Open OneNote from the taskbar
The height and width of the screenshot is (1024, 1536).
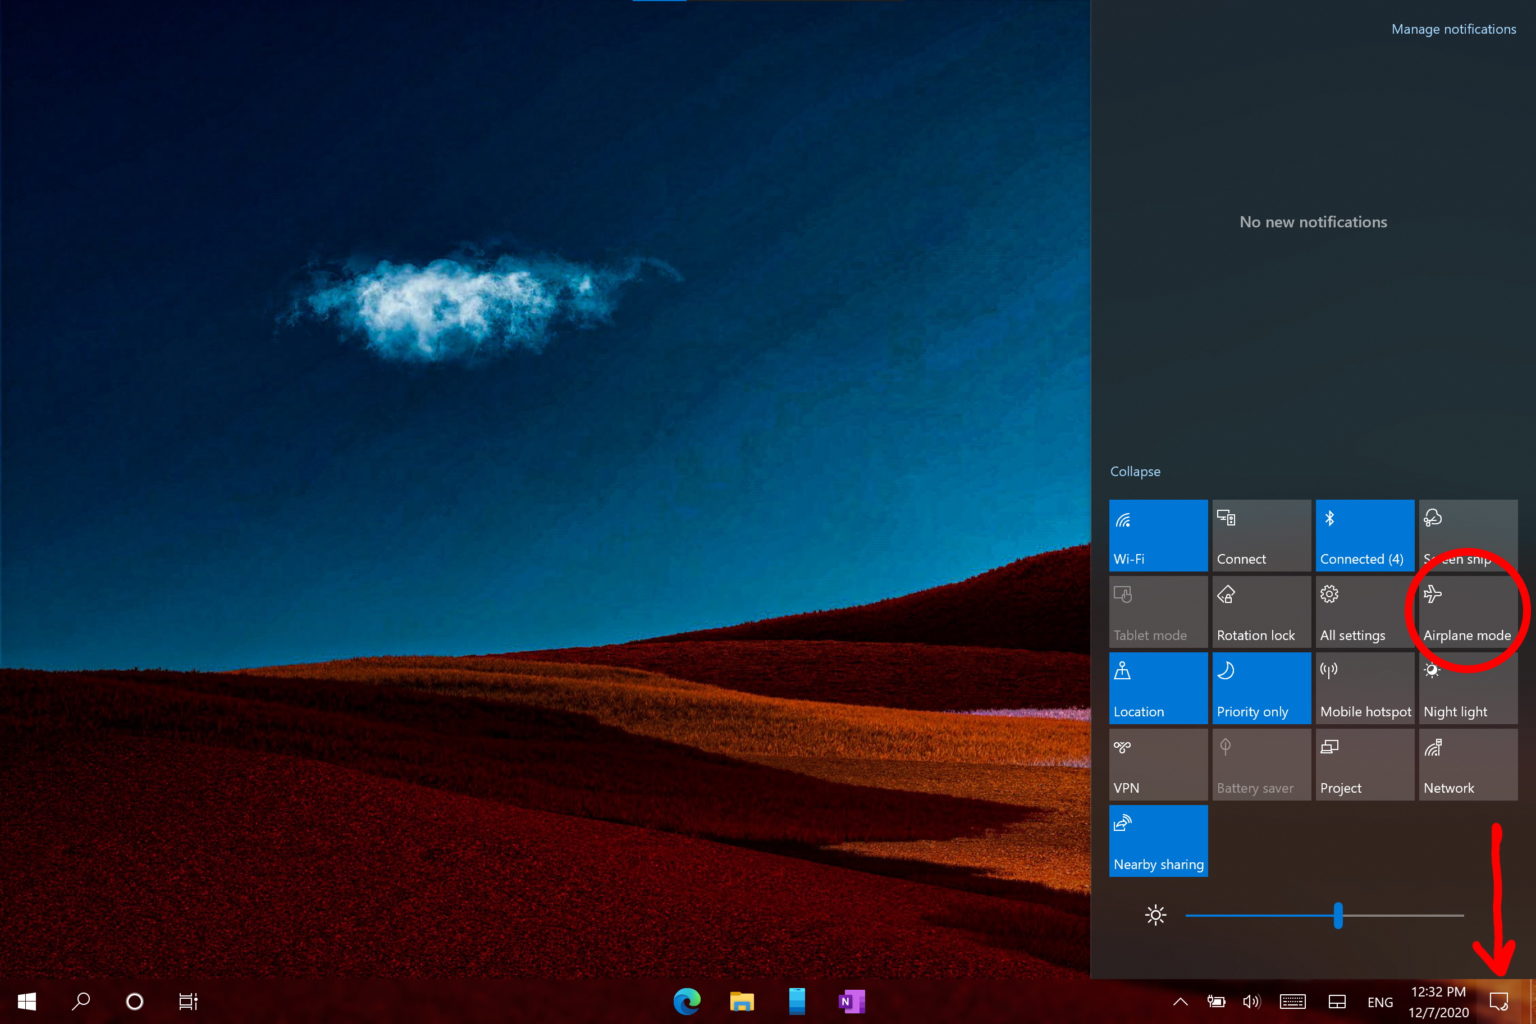(851, 1001)
